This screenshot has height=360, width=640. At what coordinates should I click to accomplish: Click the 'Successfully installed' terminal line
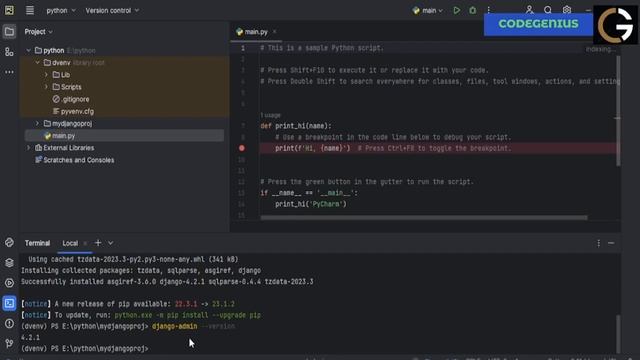167,282
